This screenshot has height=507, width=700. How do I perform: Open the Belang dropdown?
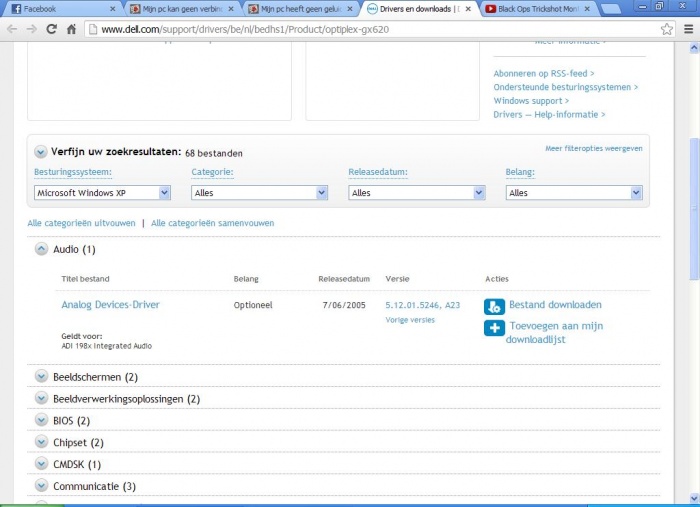[x=574, y=193]
